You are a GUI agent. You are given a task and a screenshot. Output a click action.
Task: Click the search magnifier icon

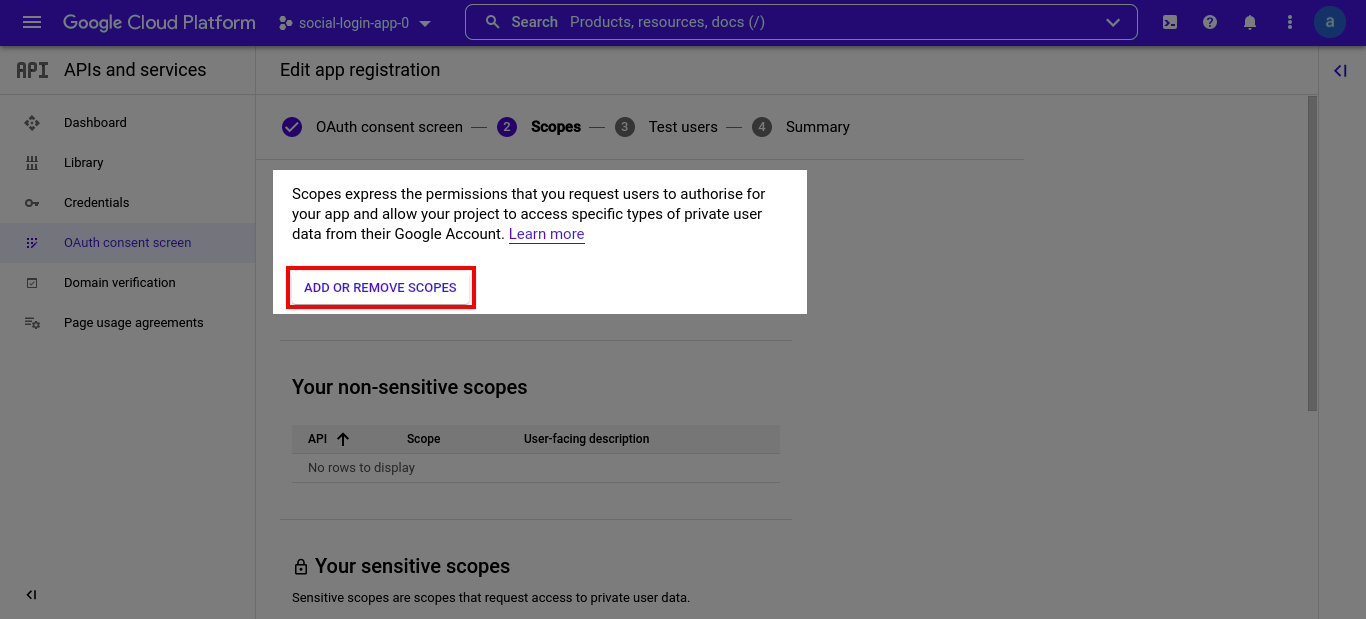pos(491,22)
